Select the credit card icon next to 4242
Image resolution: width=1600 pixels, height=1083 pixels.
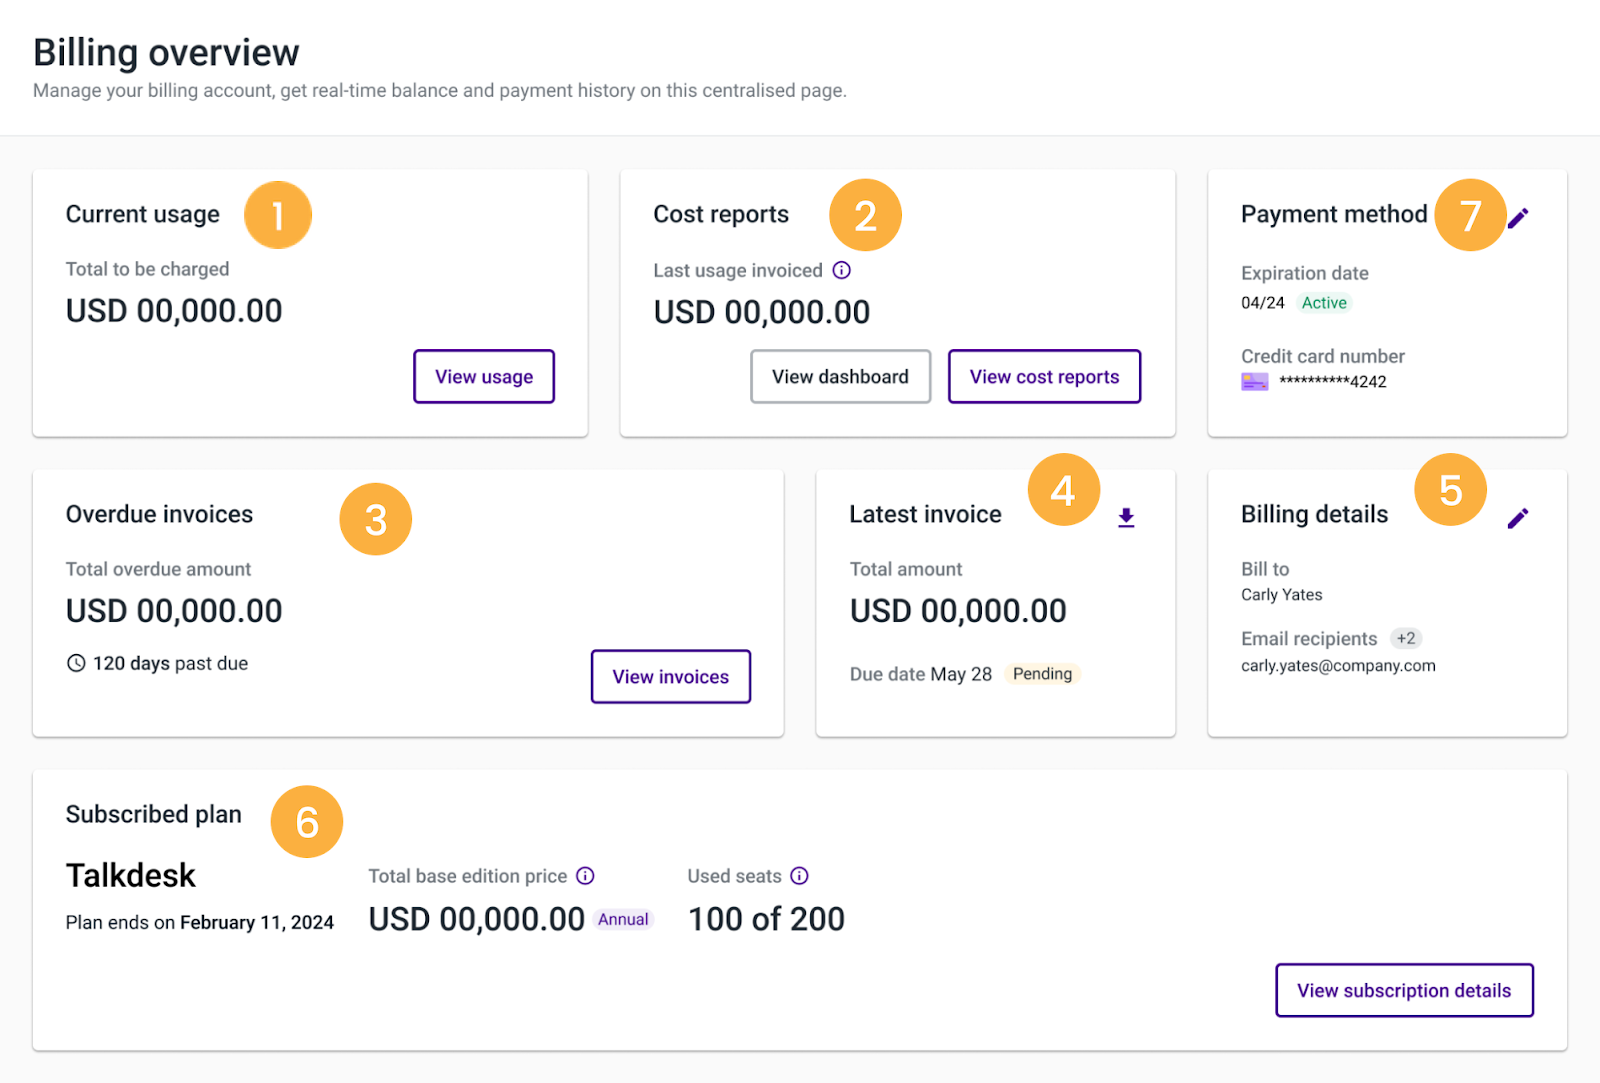(x=1254, y=381)
